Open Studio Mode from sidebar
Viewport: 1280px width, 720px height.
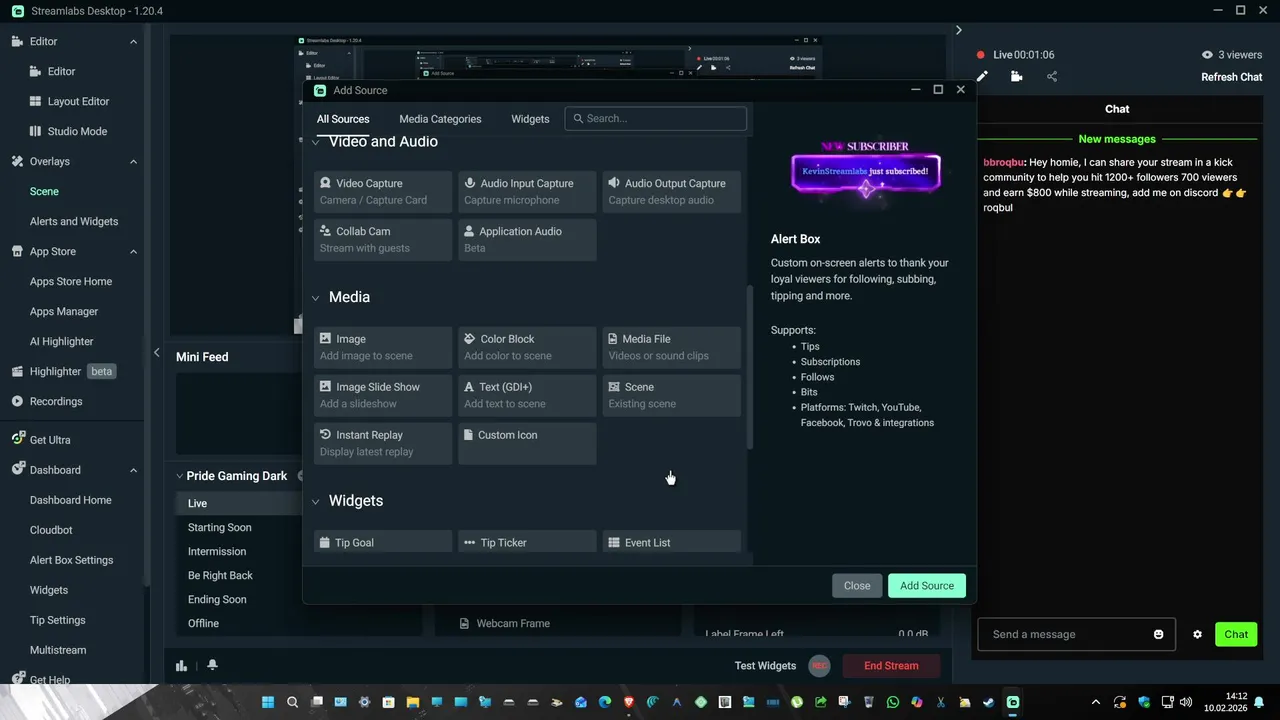77,131
